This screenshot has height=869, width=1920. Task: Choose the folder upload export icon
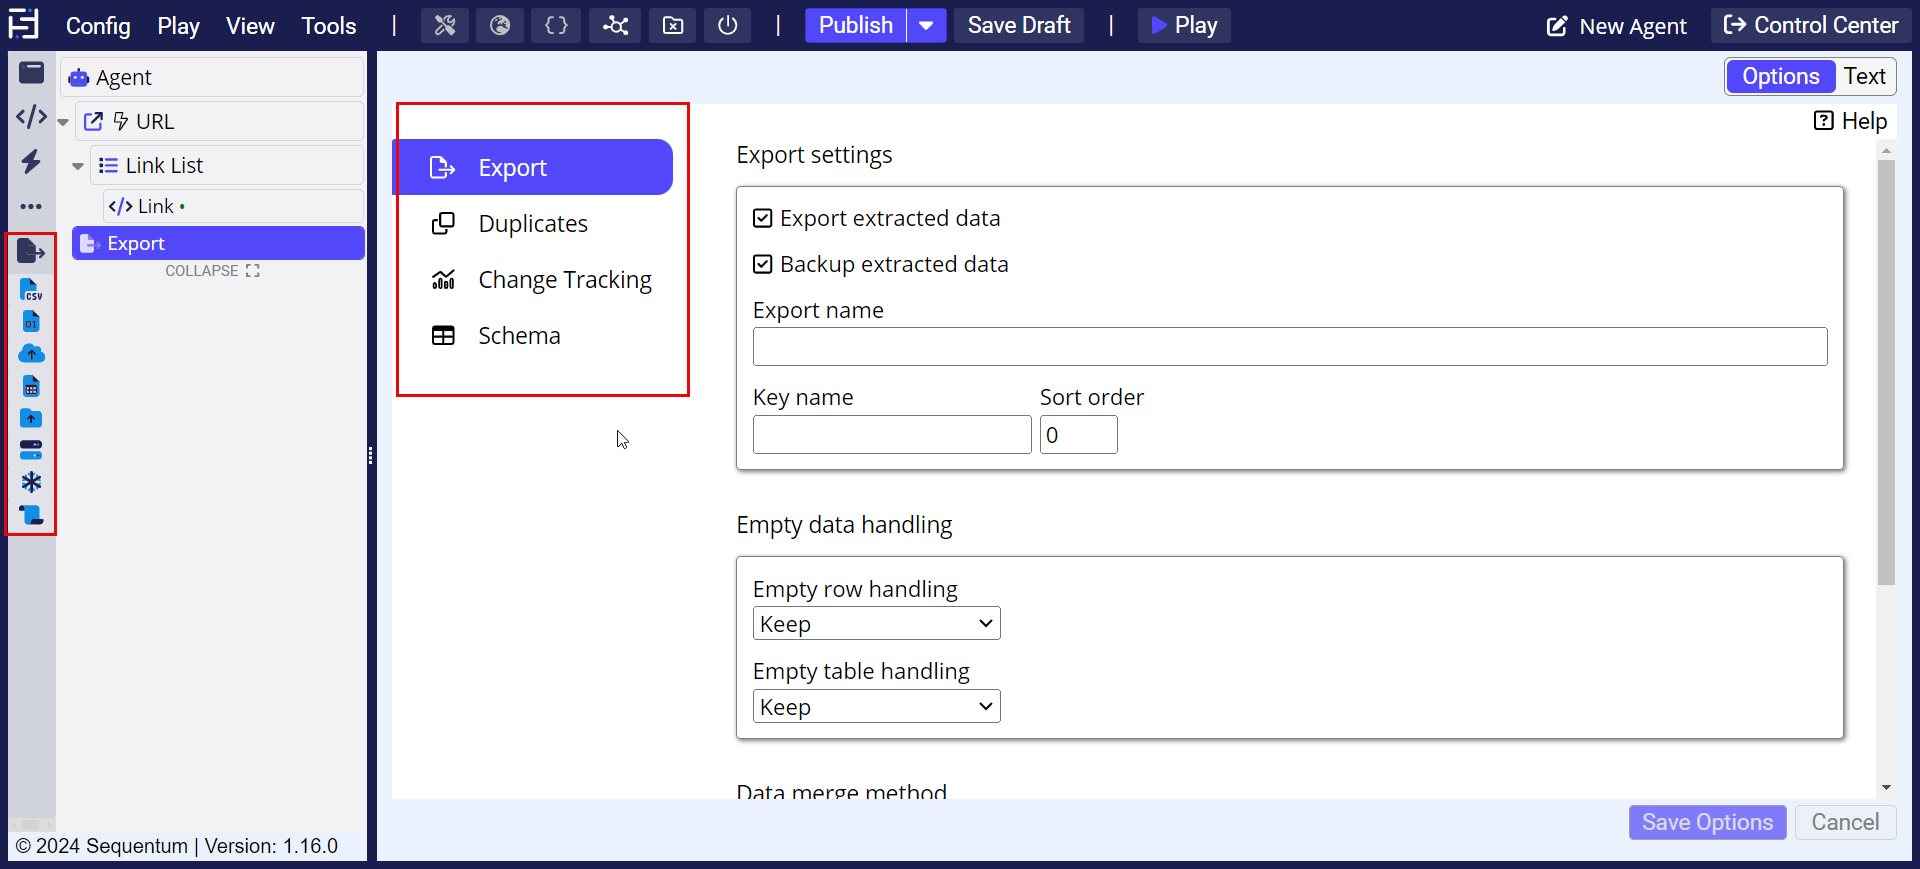tap(31, 418)
